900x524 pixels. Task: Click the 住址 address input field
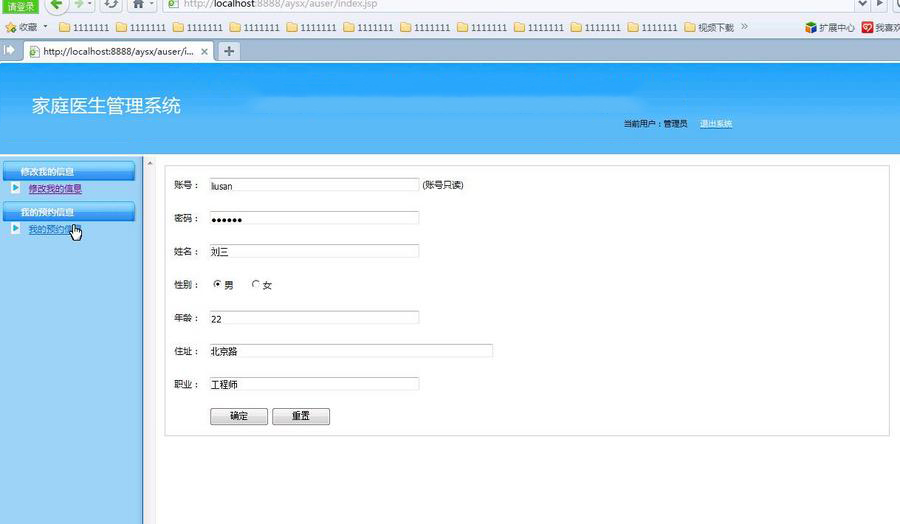click(x=350, y=351)
